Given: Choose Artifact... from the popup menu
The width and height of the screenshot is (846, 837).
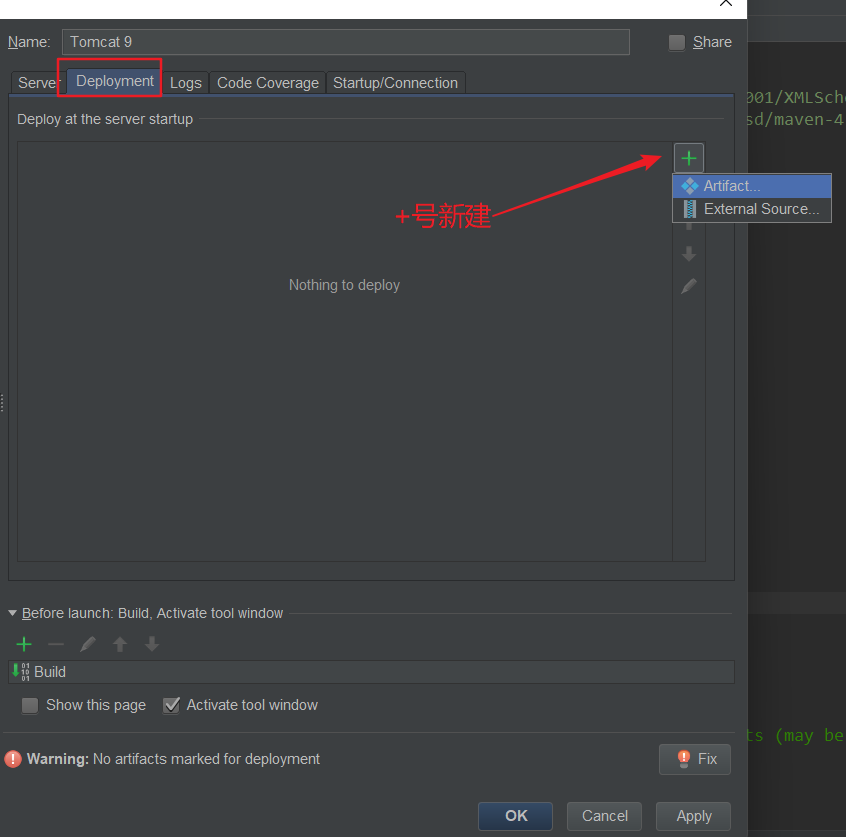Looking at the screenshot, I should [752, 186].
